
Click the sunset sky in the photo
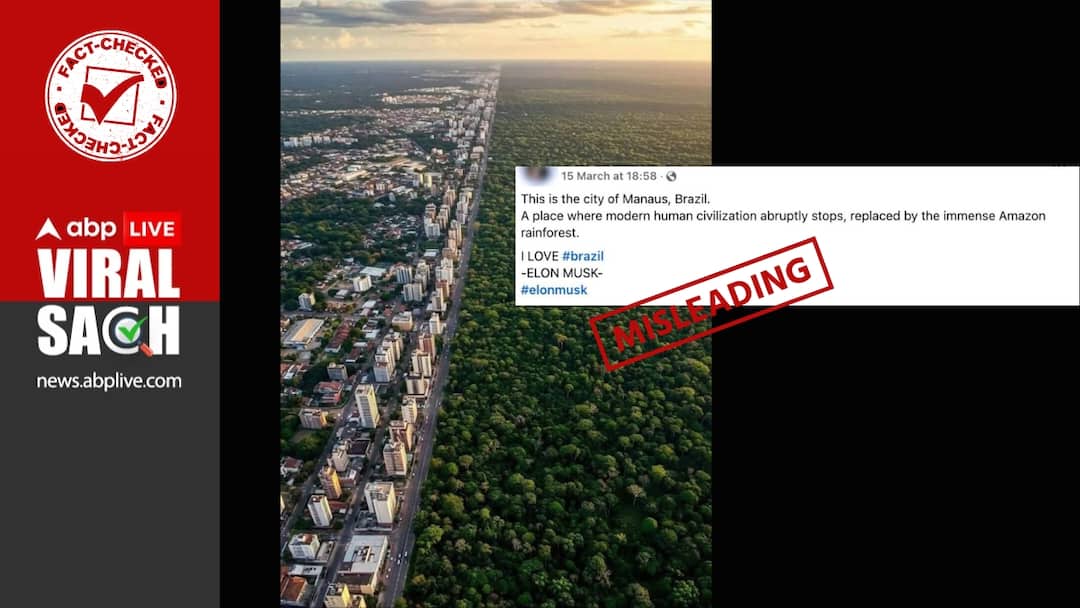[x=496, y=29]
